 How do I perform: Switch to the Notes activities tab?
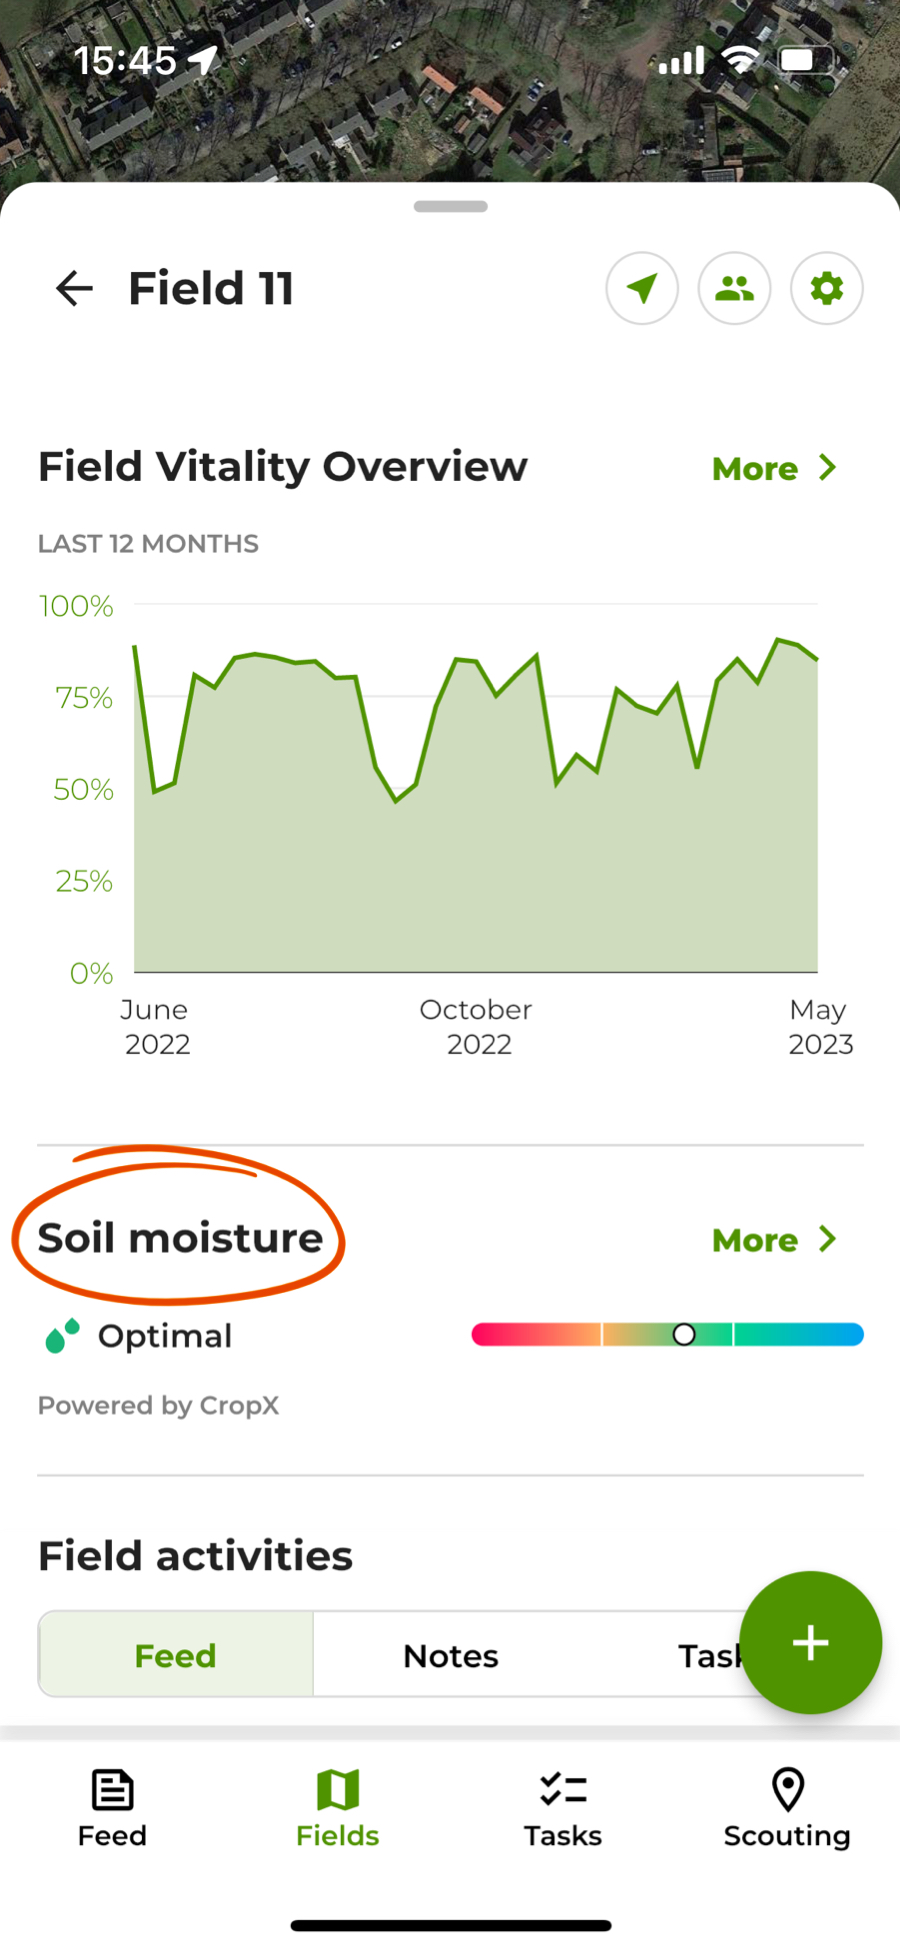coord(451,1655)
